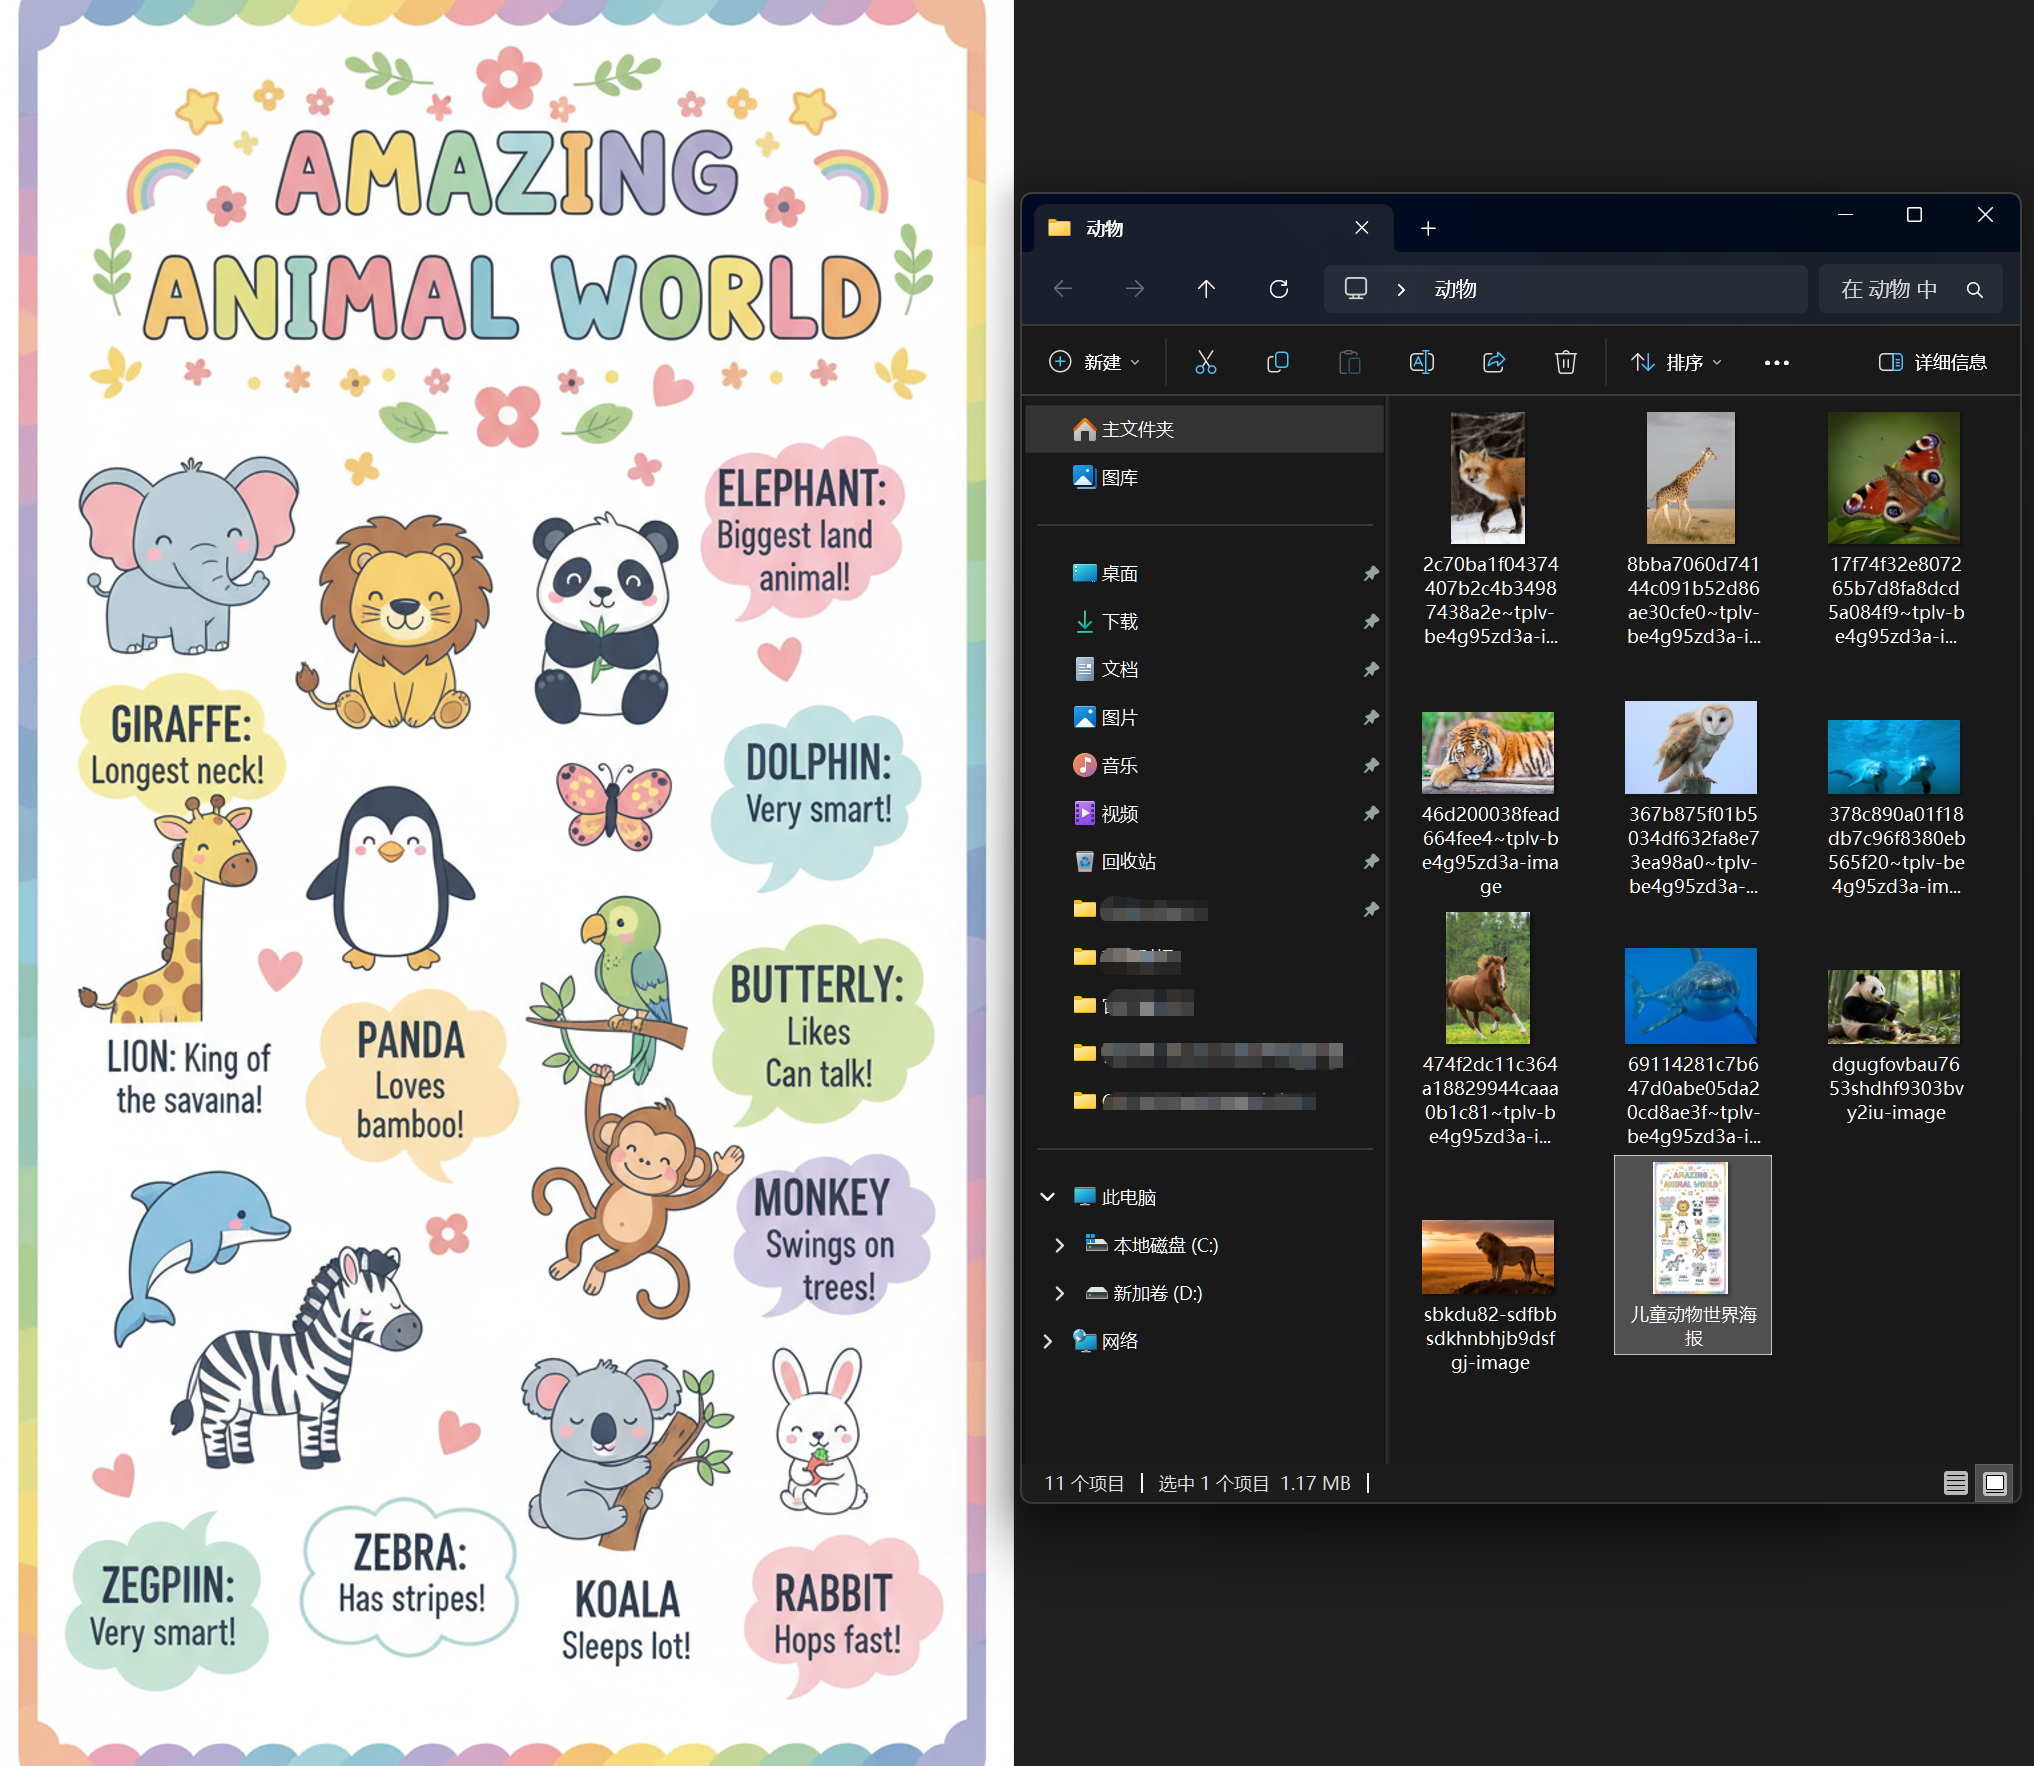Select the tiger image thumbnail

coord(1487,752)
